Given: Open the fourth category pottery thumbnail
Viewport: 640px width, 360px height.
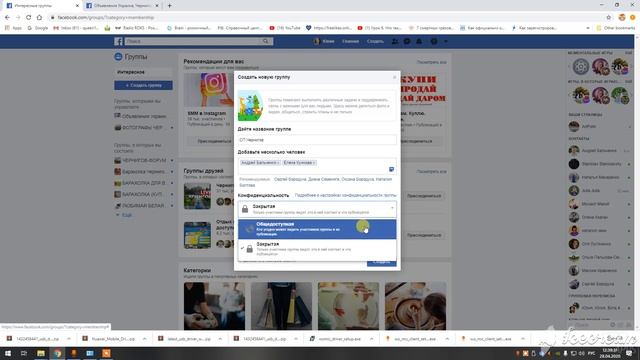Looking at the screenshot, I should (x=415, y=306).
